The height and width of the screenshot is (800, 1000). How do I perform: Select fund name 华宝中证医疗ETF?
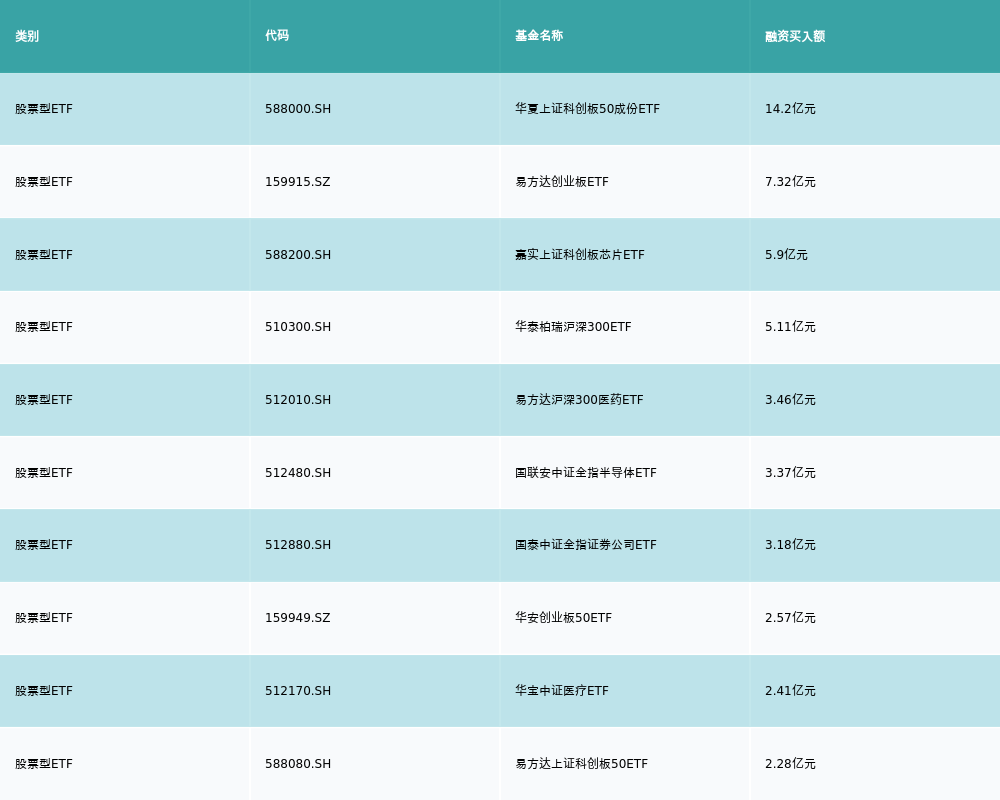(562, 691)
